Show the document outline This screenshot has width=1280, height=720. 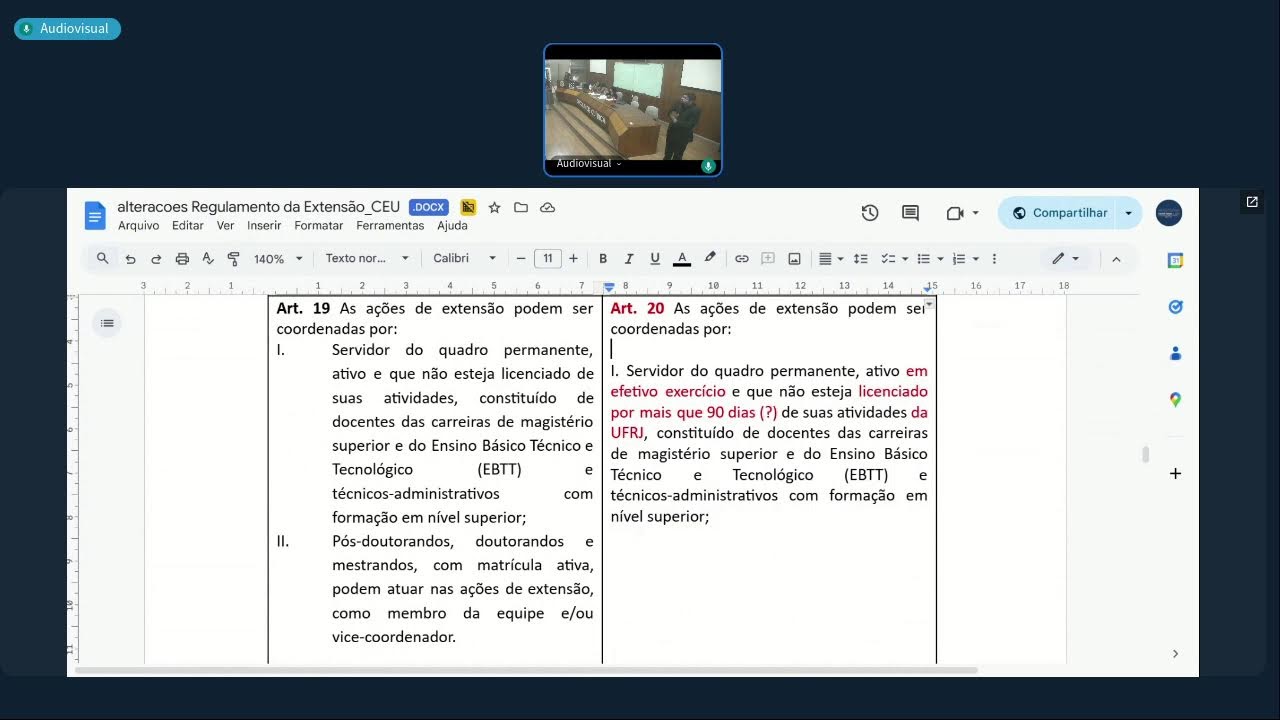(107, 323)
